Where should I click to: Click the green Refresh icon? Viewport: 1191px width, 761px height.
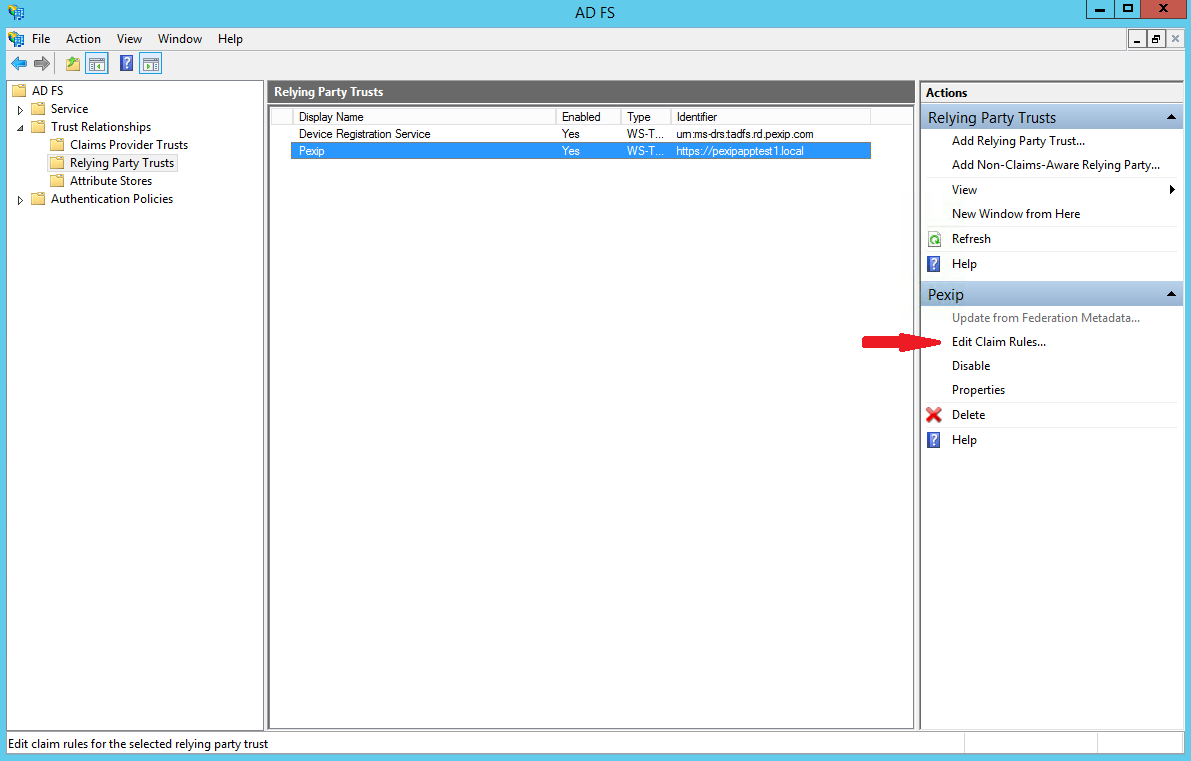coord(934,239)
